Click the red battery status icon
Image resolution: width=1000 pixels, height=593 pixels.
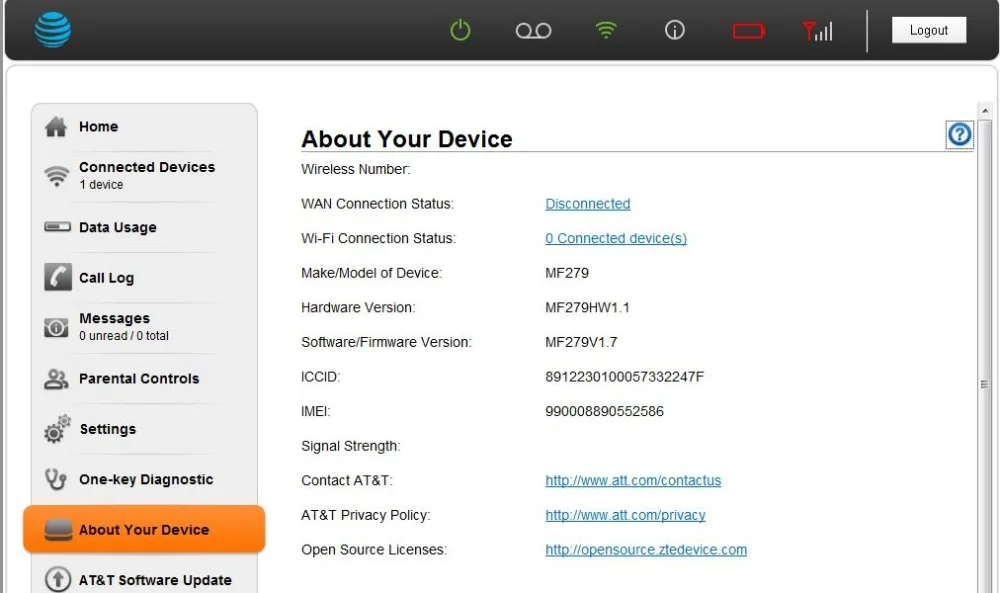tap(748, 31)
